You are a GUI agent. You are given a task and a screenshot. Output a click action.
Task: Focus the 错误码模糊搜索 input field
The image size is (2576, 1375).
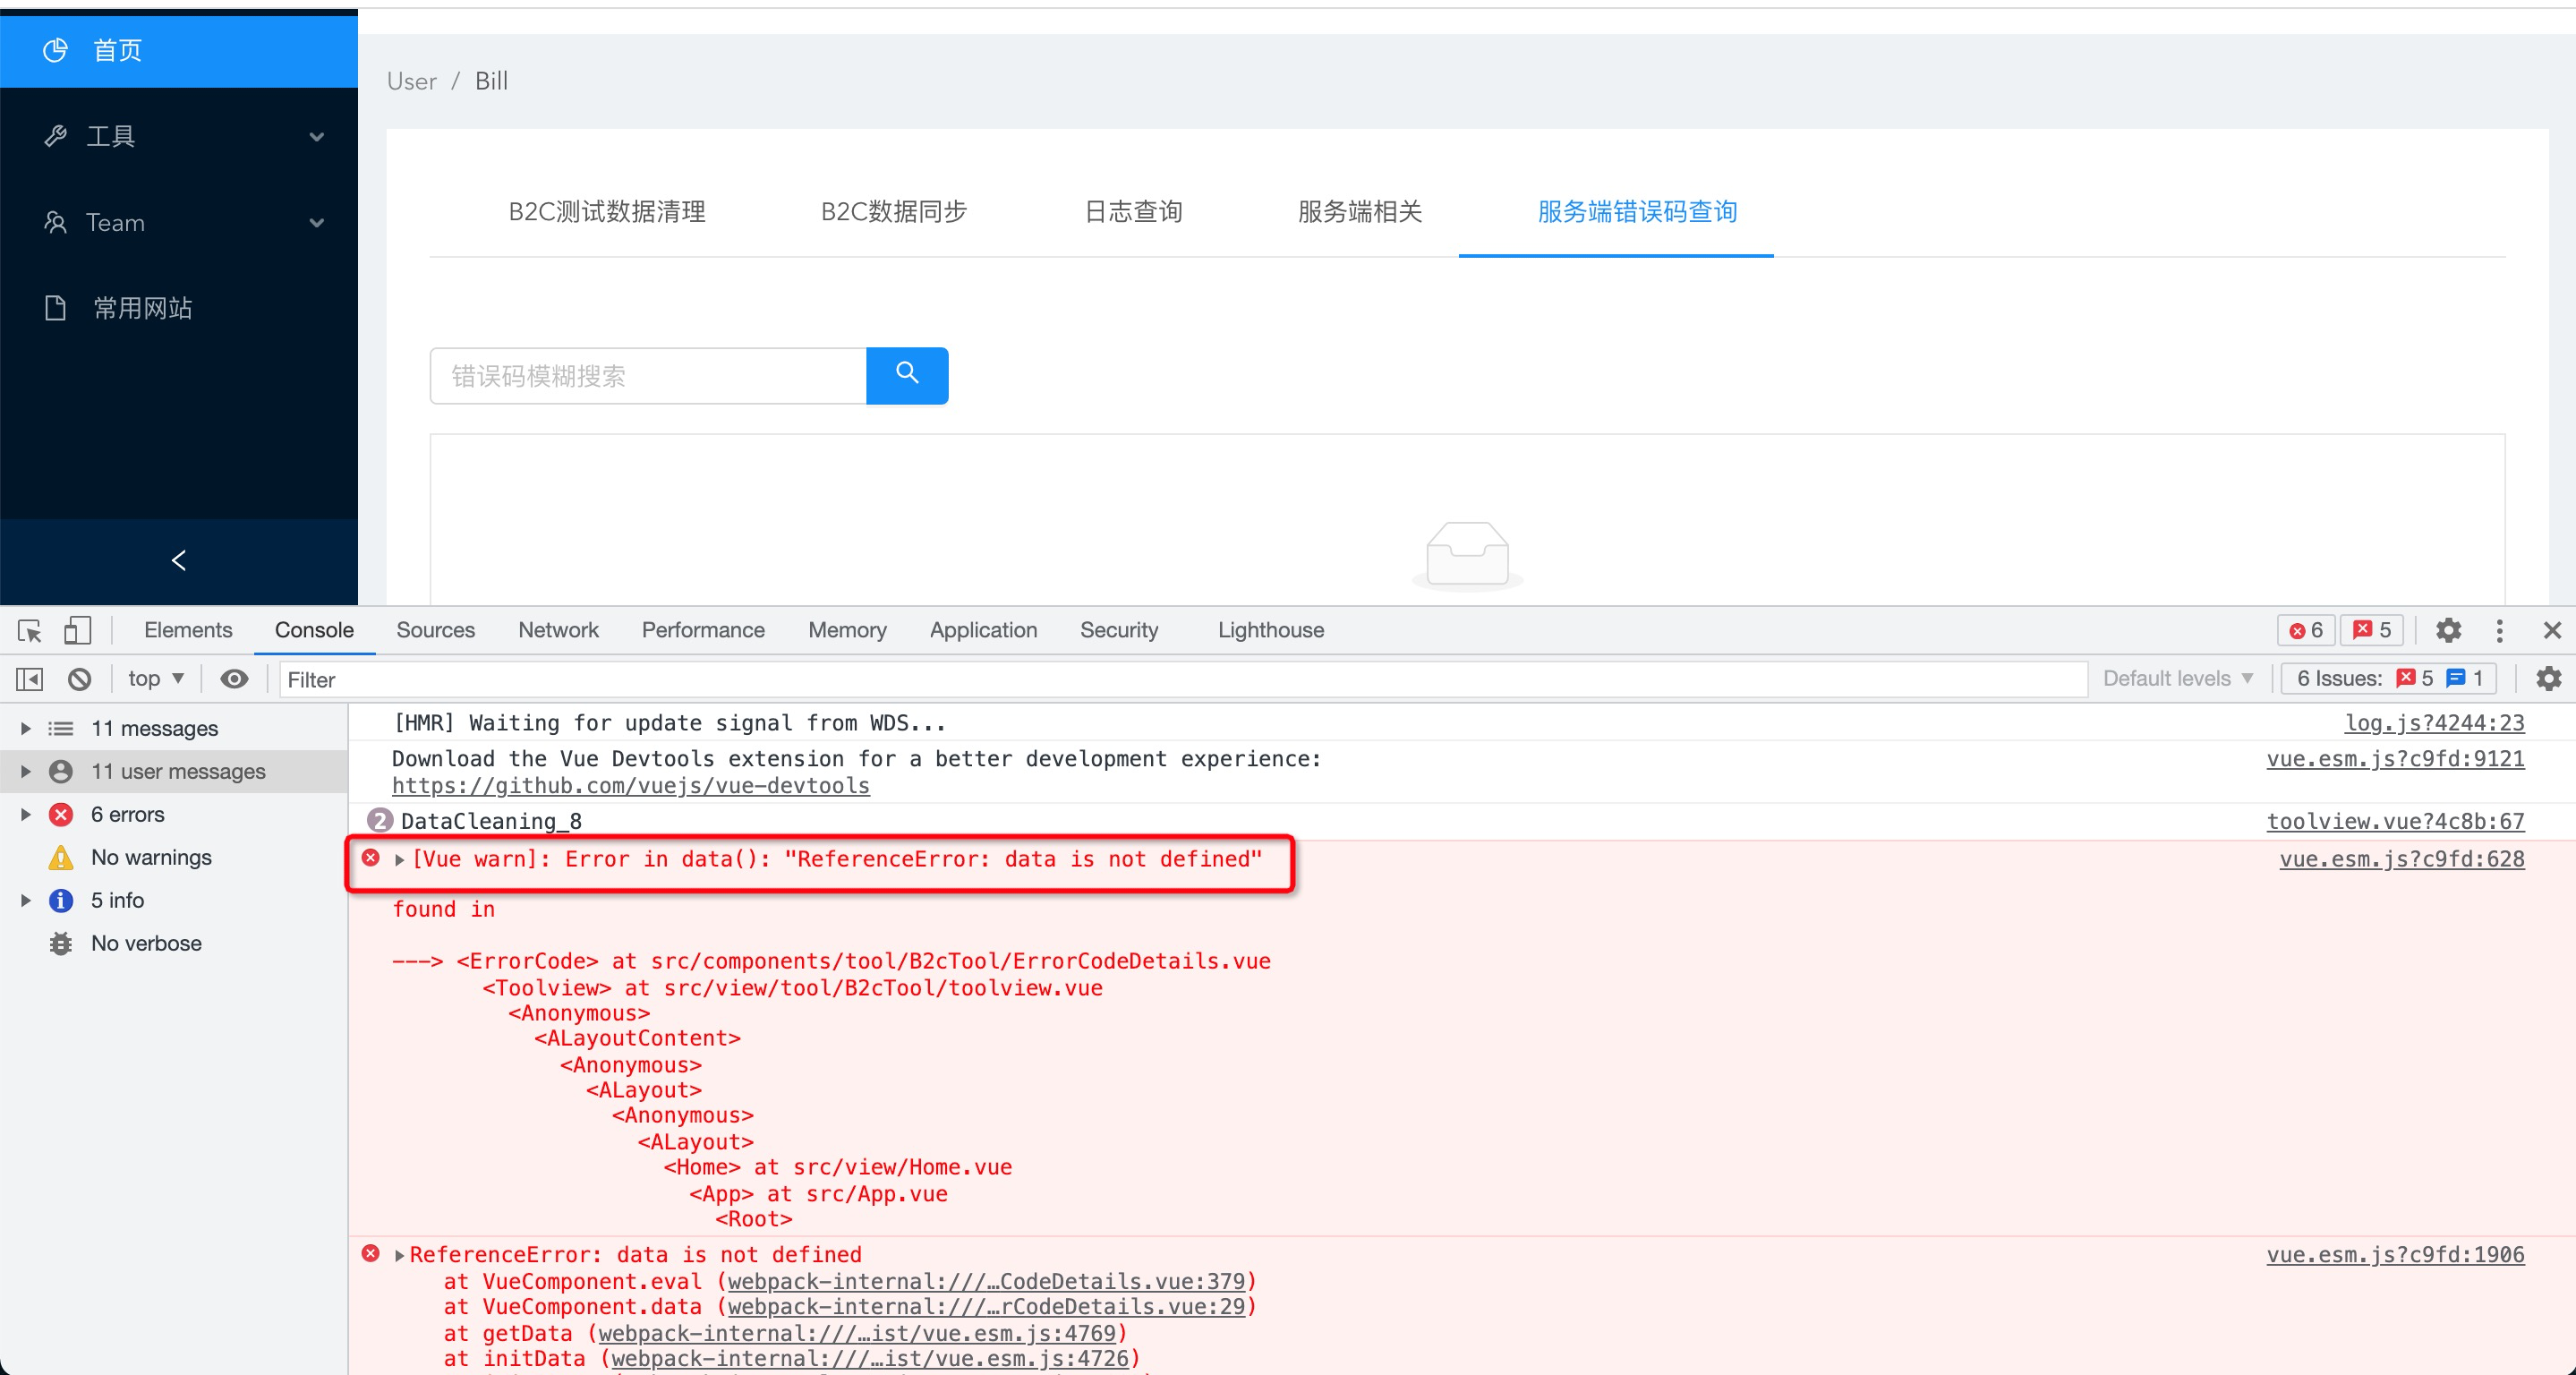[x=648, y=376]
